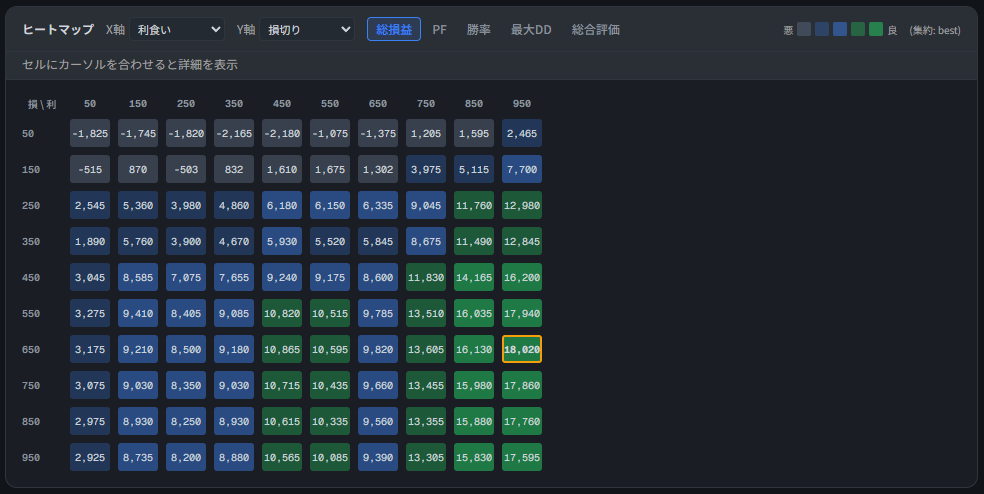984x494 pixels.
Task: Click the 11,760 heatmap cell
Action: 474,205
